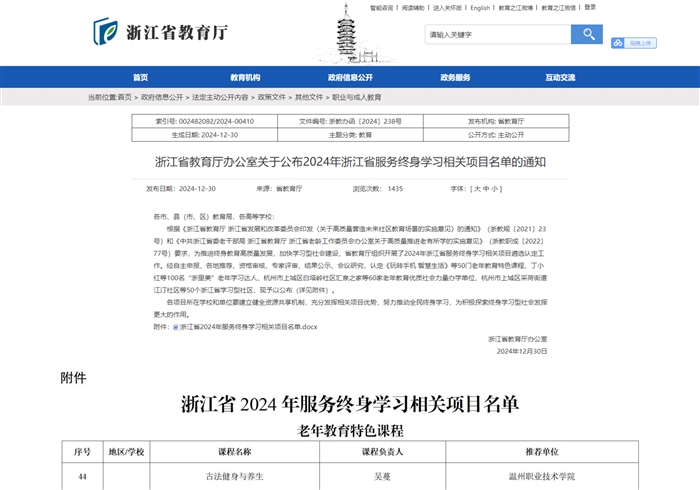
Task: Click the index number 002482082/2024-00410 cell
Action: 204,121
